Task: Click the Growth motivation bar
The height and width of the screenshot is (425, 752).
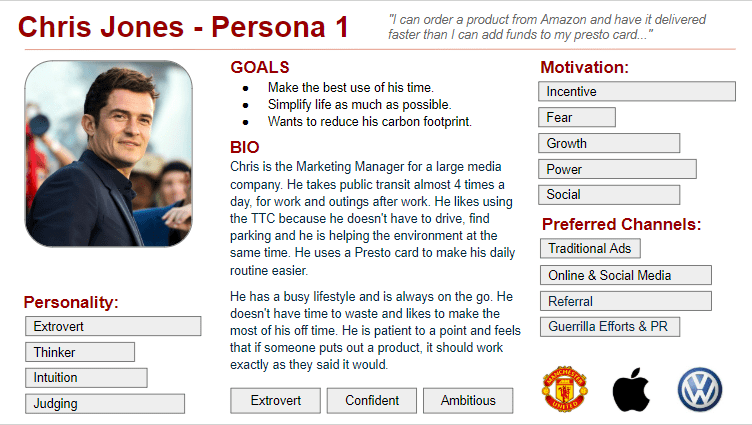Action: (x=609, y=144)
